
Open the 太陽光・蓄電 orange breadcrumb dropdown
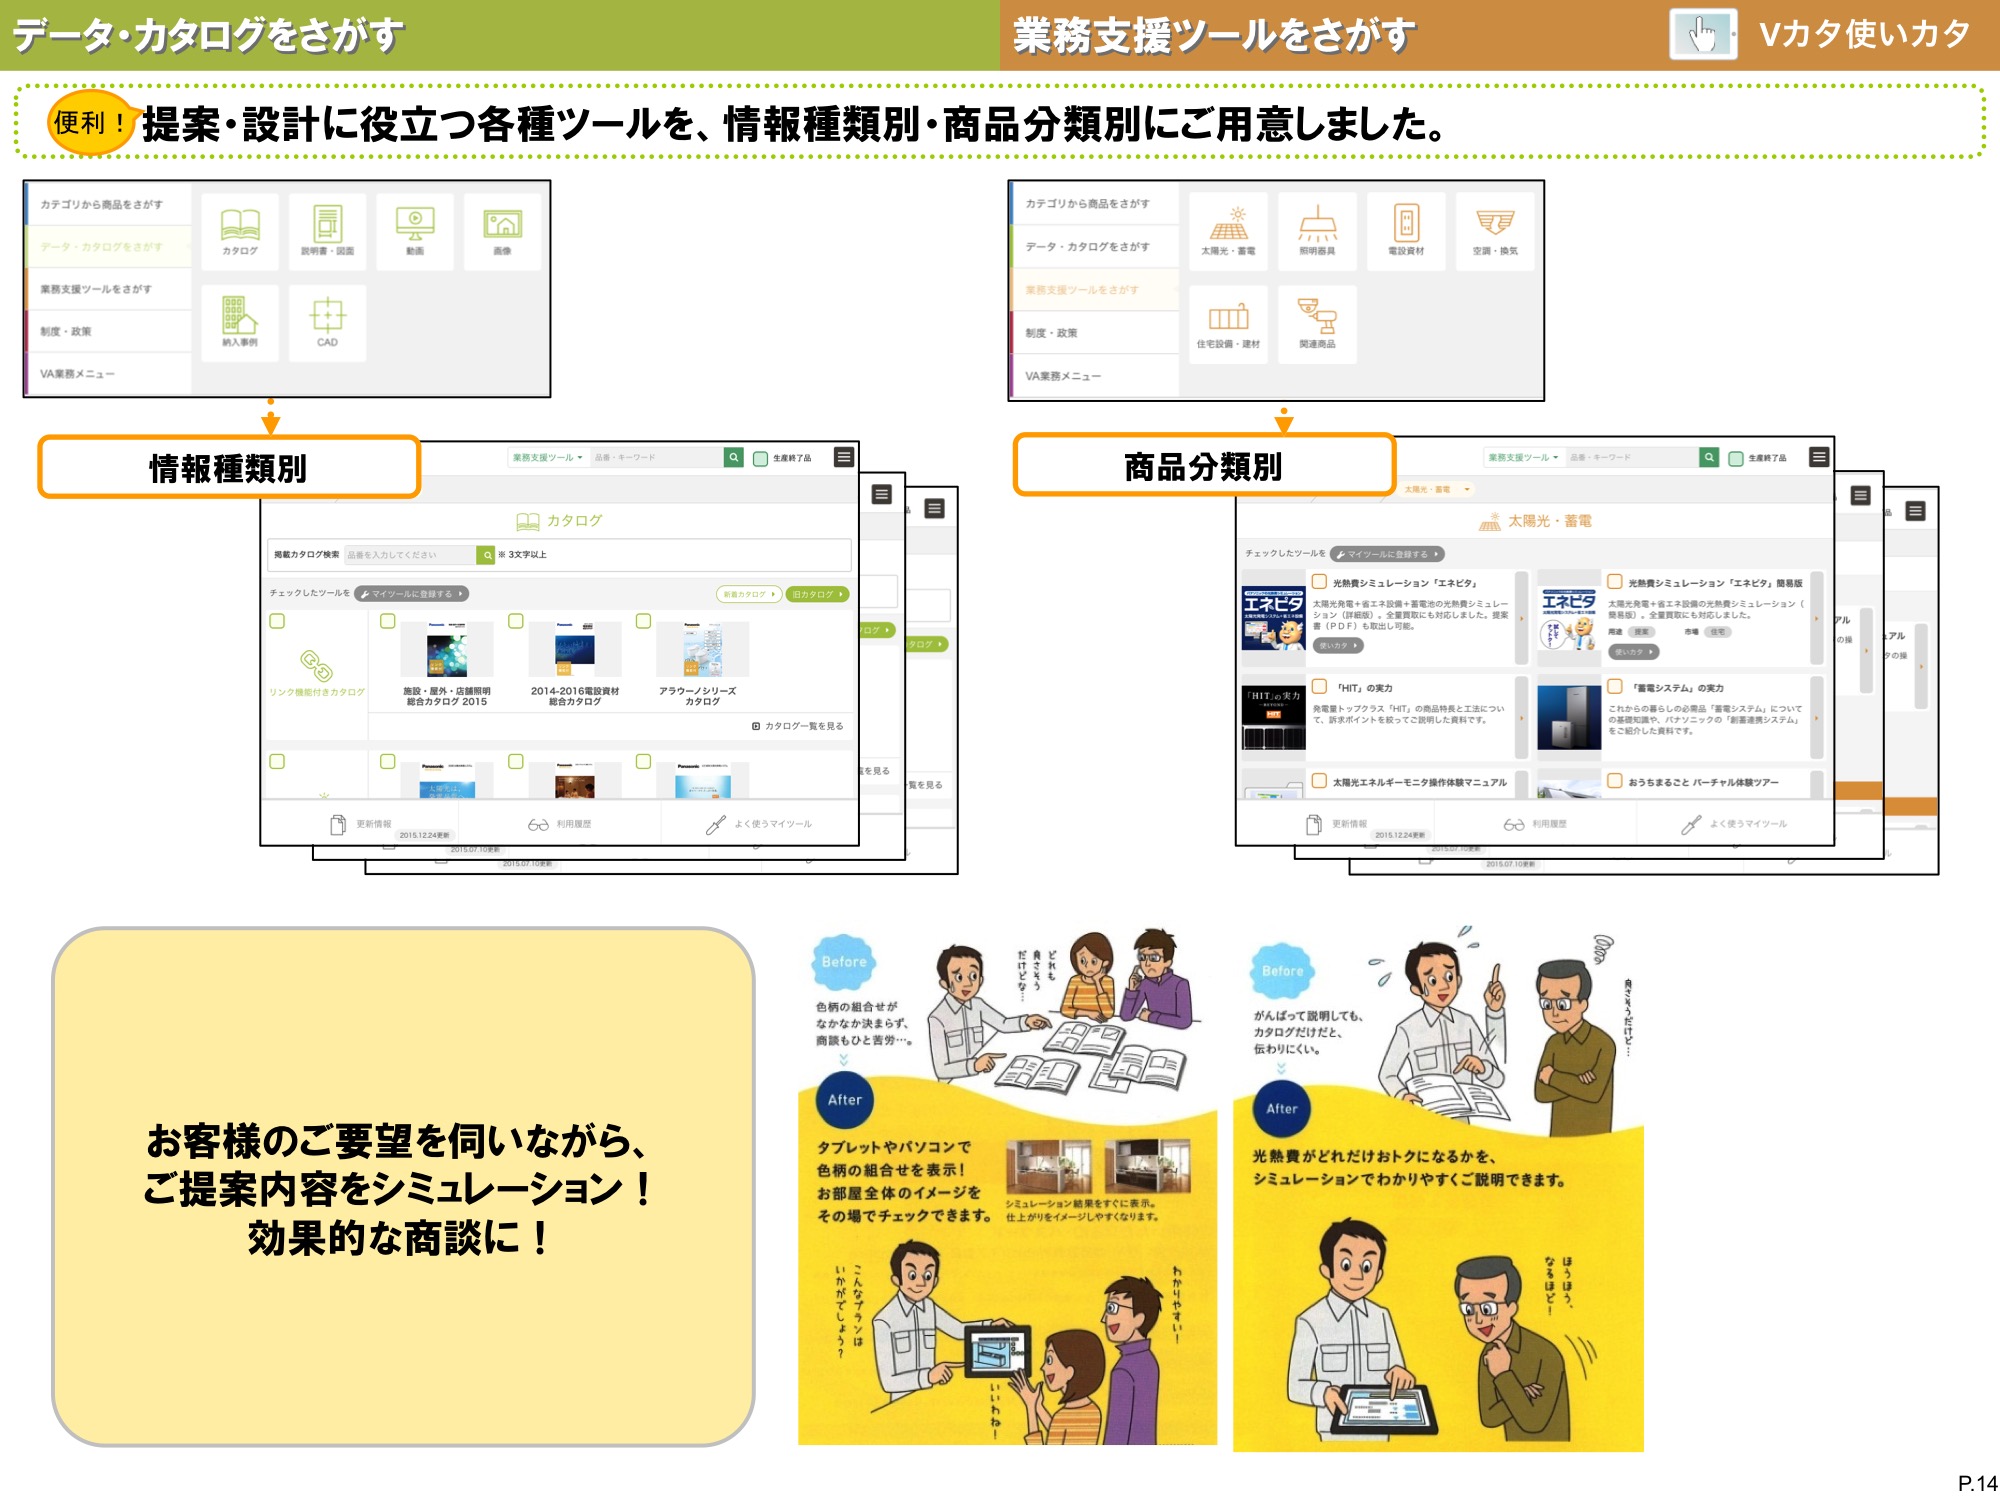click(x=1437, y=489)
